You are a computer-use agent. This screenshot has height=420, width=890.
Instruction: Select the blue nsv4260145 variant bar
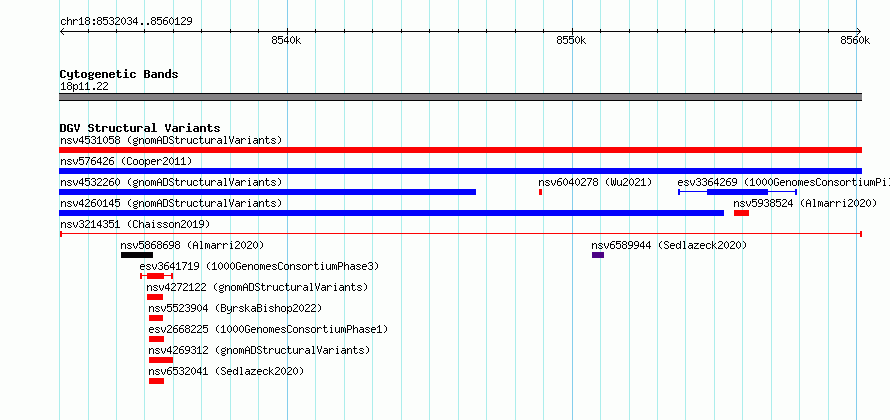pyautogui.click(x=392, y=213)
